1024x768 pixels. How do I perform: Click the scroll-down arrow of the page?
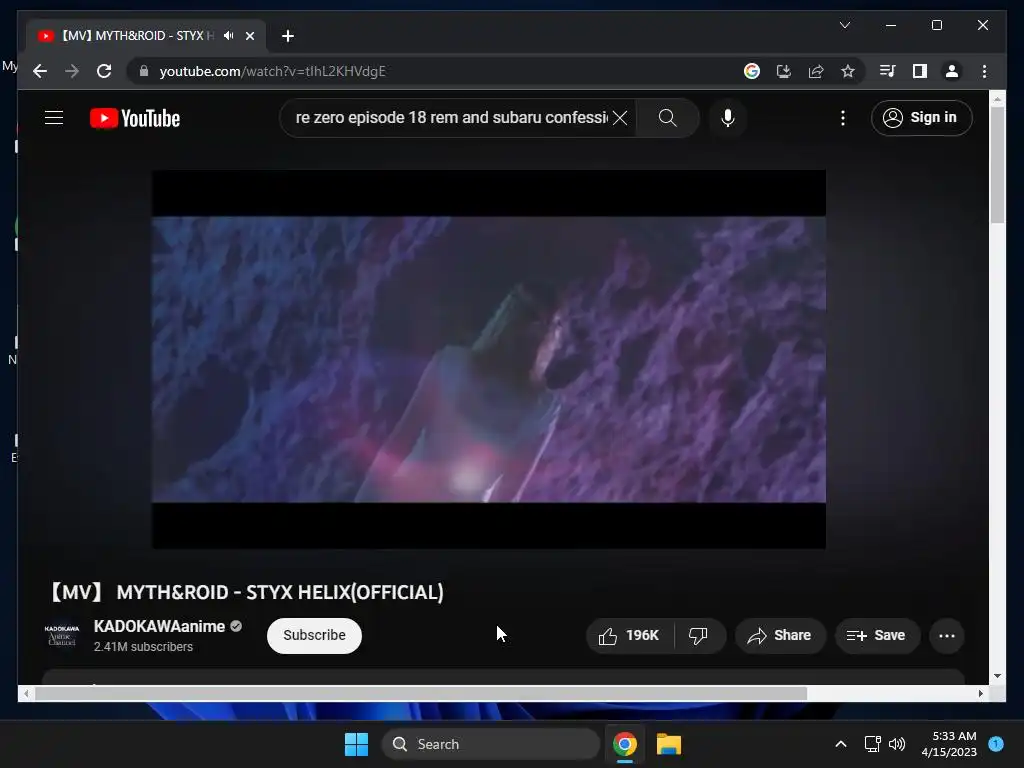997,676
